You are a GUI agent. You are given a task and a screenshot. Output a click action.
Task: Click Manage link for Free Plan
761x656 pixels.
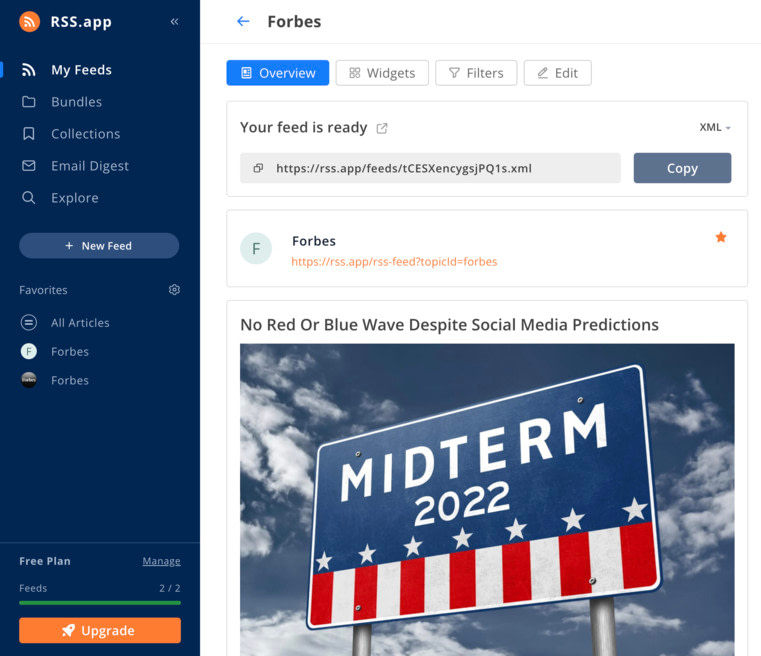(x=161, y=561)
